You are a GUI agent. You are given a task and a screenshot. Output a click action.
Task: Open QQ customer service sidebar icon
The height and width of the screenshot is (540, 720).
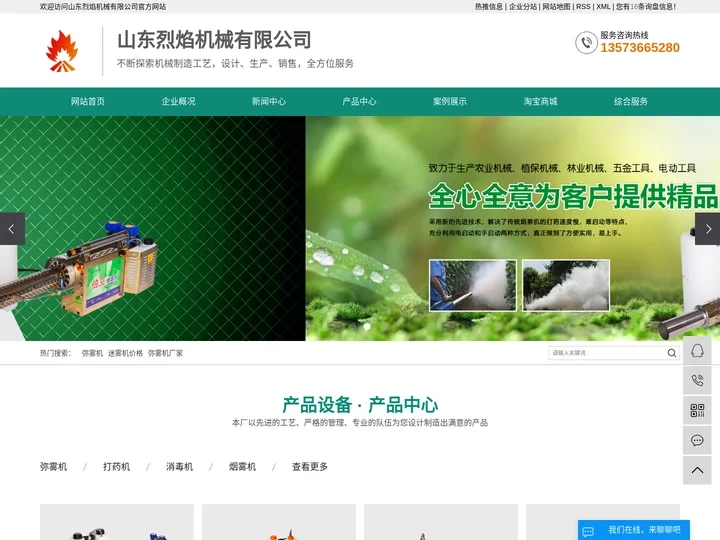coord(697,351)
